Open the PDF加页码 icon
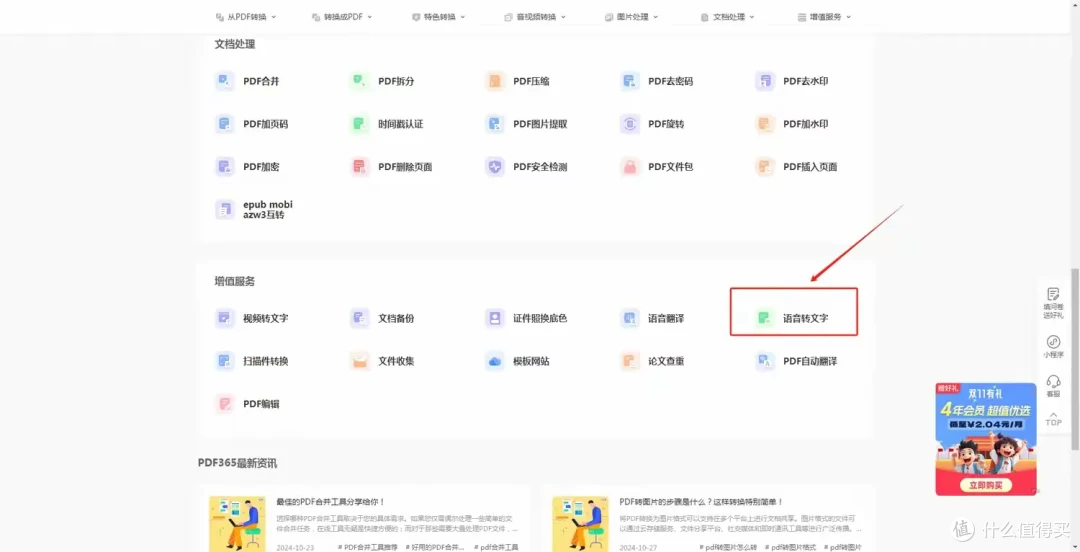 click(x=225, y=124)
